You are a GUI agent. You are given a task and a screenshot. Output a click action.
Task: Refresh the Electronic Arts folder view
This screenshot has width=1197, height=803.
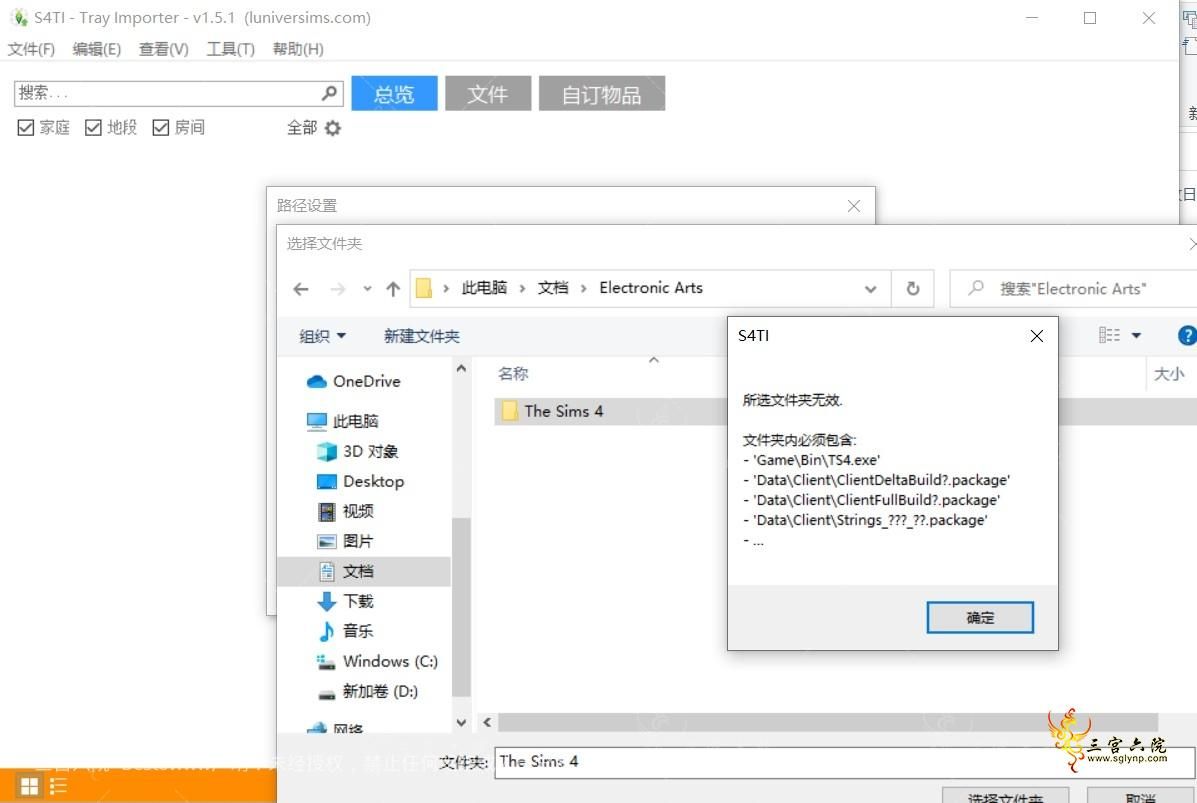[x=912, y=289]
